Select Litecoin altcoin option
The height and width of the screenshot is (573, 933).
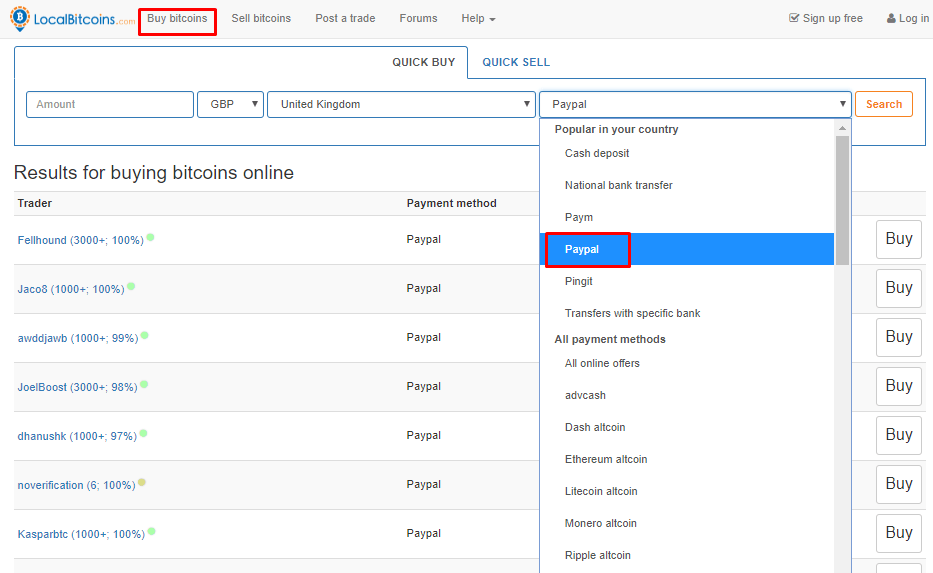687,491
